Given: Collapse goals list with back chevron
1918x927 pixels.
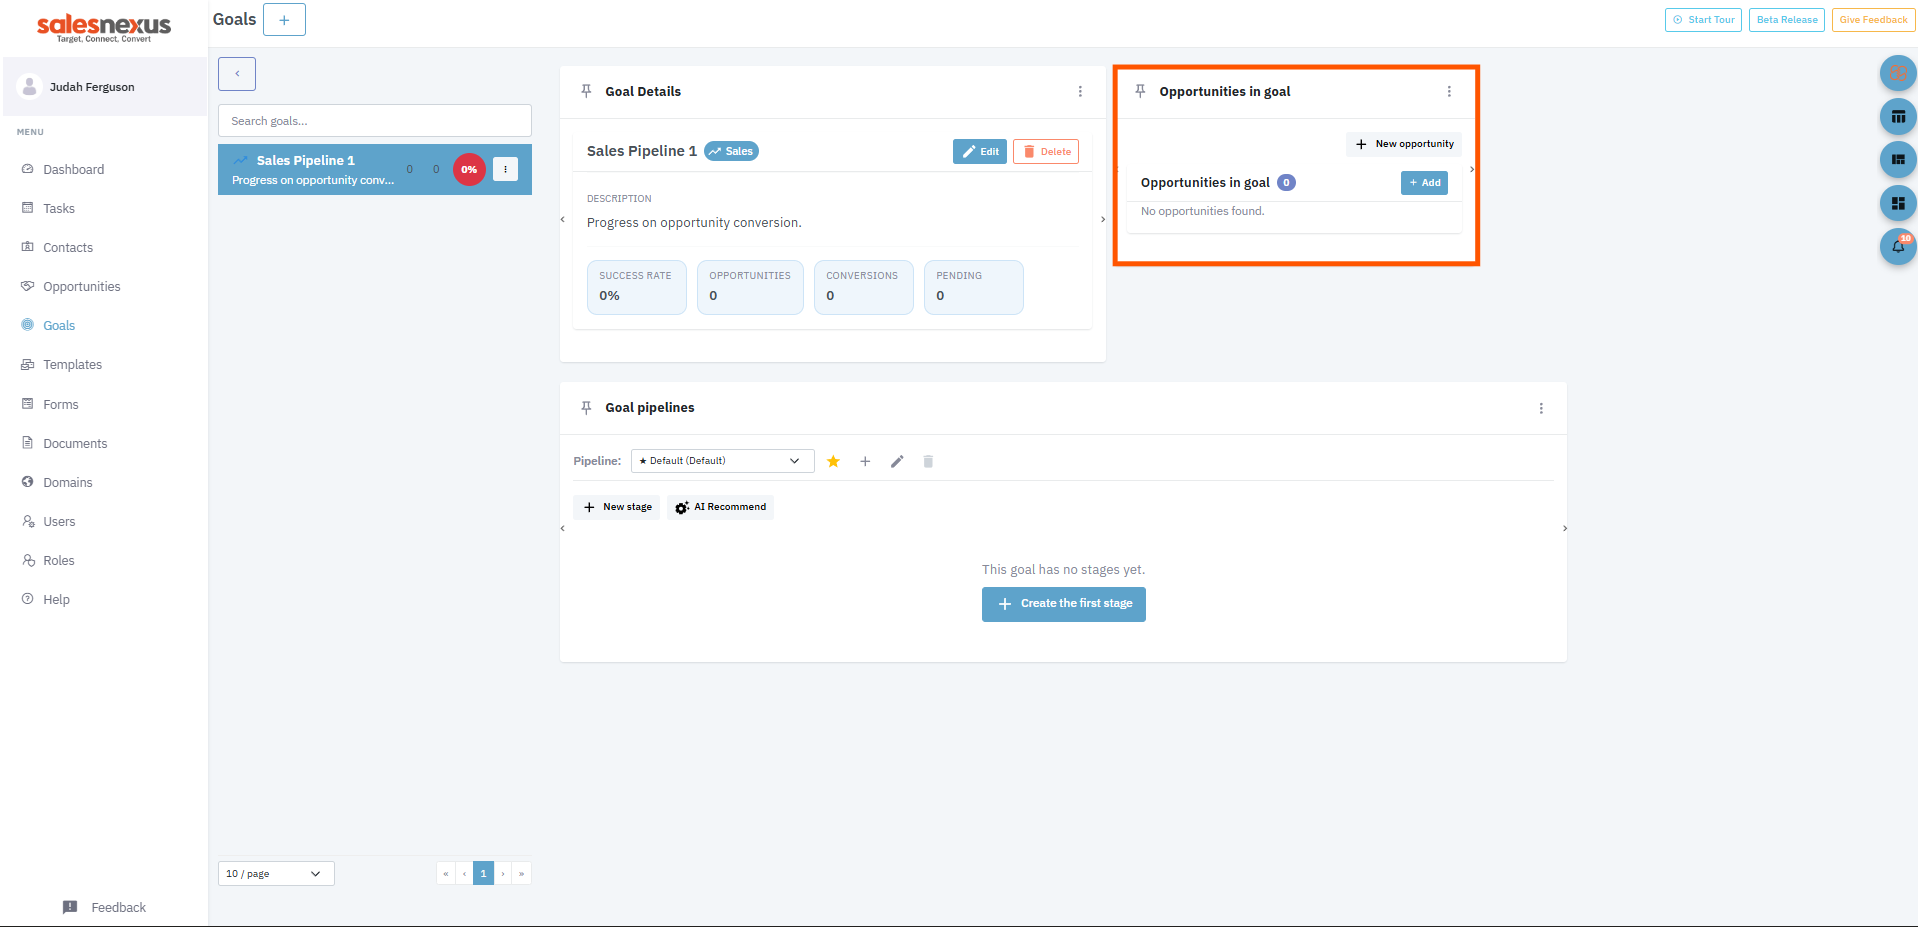Looking at the screenshot, I should [x=237, y=74].
